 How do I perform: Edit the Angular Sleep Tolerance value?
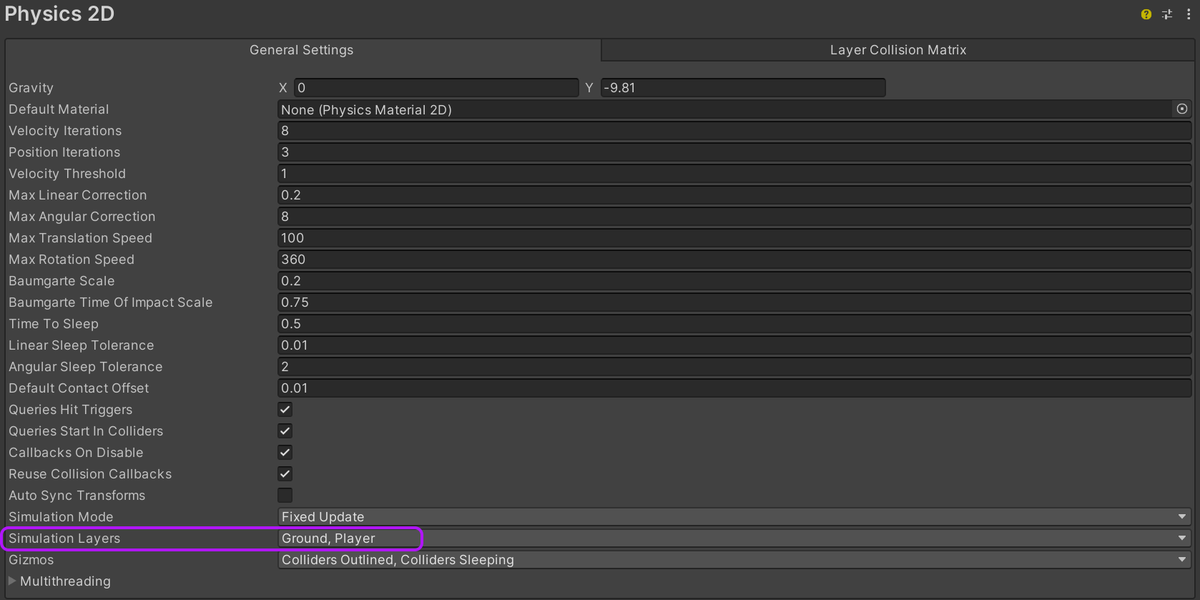click(x=734, y=367)
